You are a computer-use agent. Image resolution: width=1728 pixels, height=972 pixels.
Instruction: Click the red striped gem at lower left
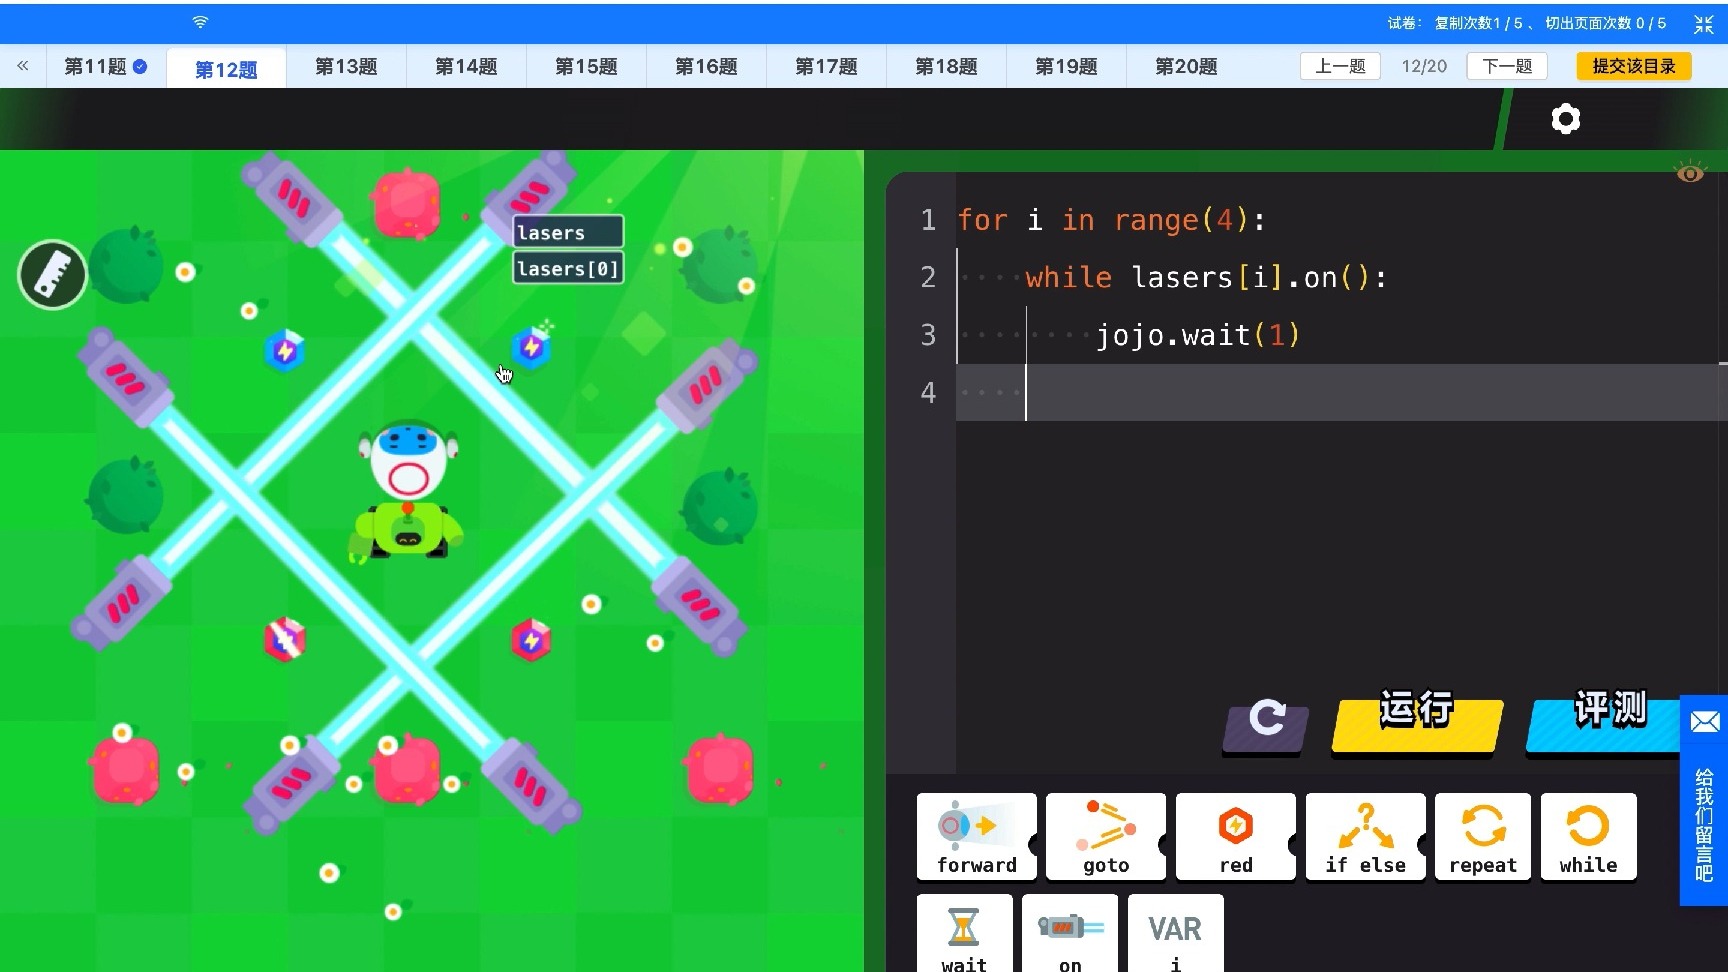285,639
